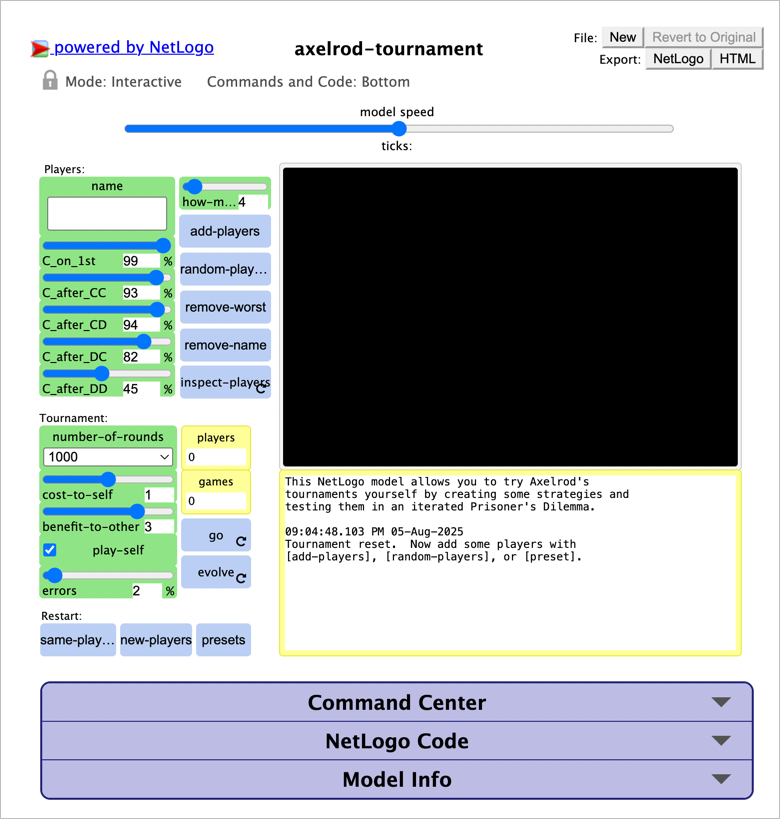The height and width of the screenshot is (819, 780).
Task: Expand the NetLogo Code section
Action: pos(397,741)
